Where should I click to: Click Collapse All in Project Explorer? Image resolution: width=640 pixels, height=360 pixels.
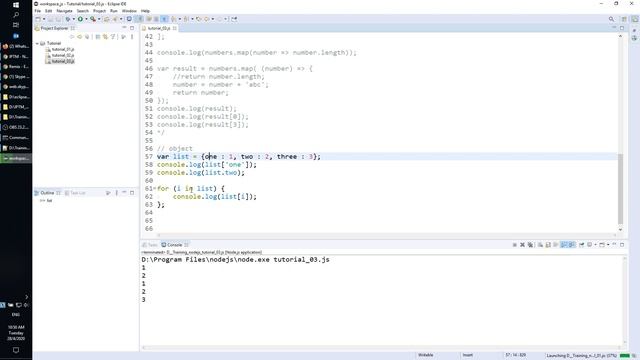98,37
